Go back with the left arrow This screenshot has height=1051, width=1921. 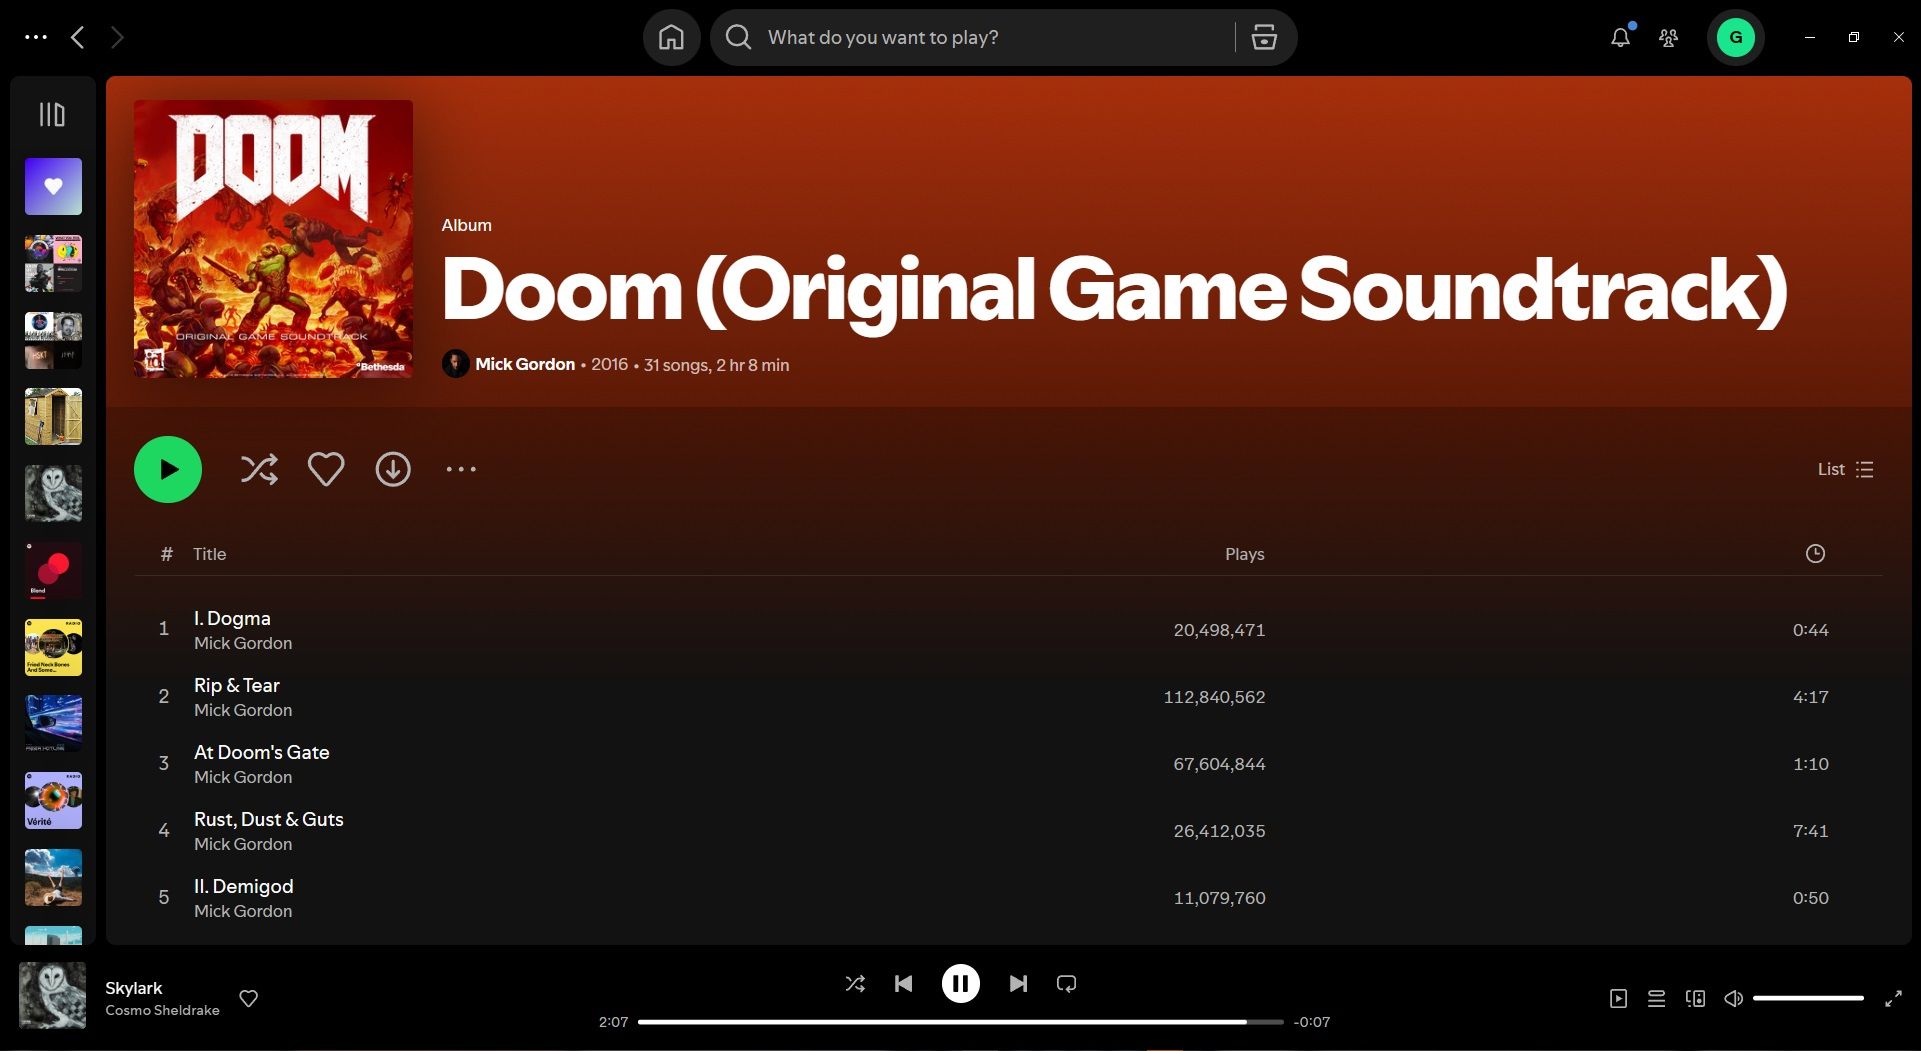pyautogui.click(x=77, y=37)
